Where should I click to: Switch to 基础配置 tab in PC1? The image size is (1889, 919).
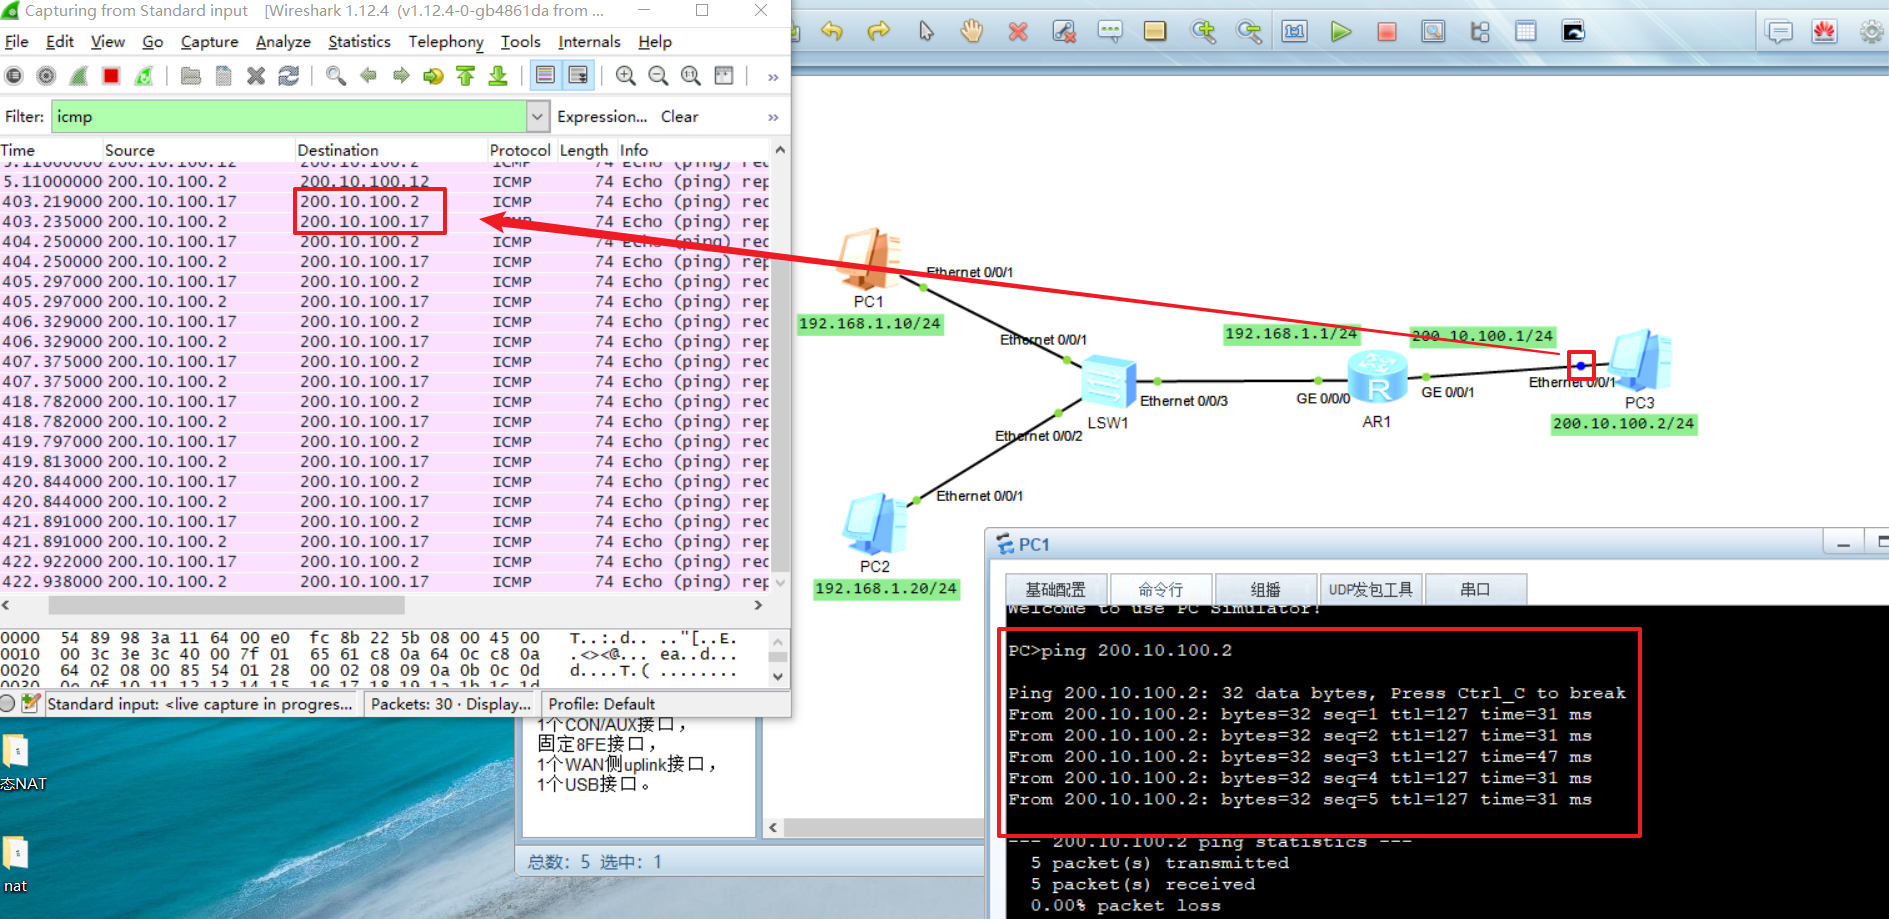coord(1055,590)
